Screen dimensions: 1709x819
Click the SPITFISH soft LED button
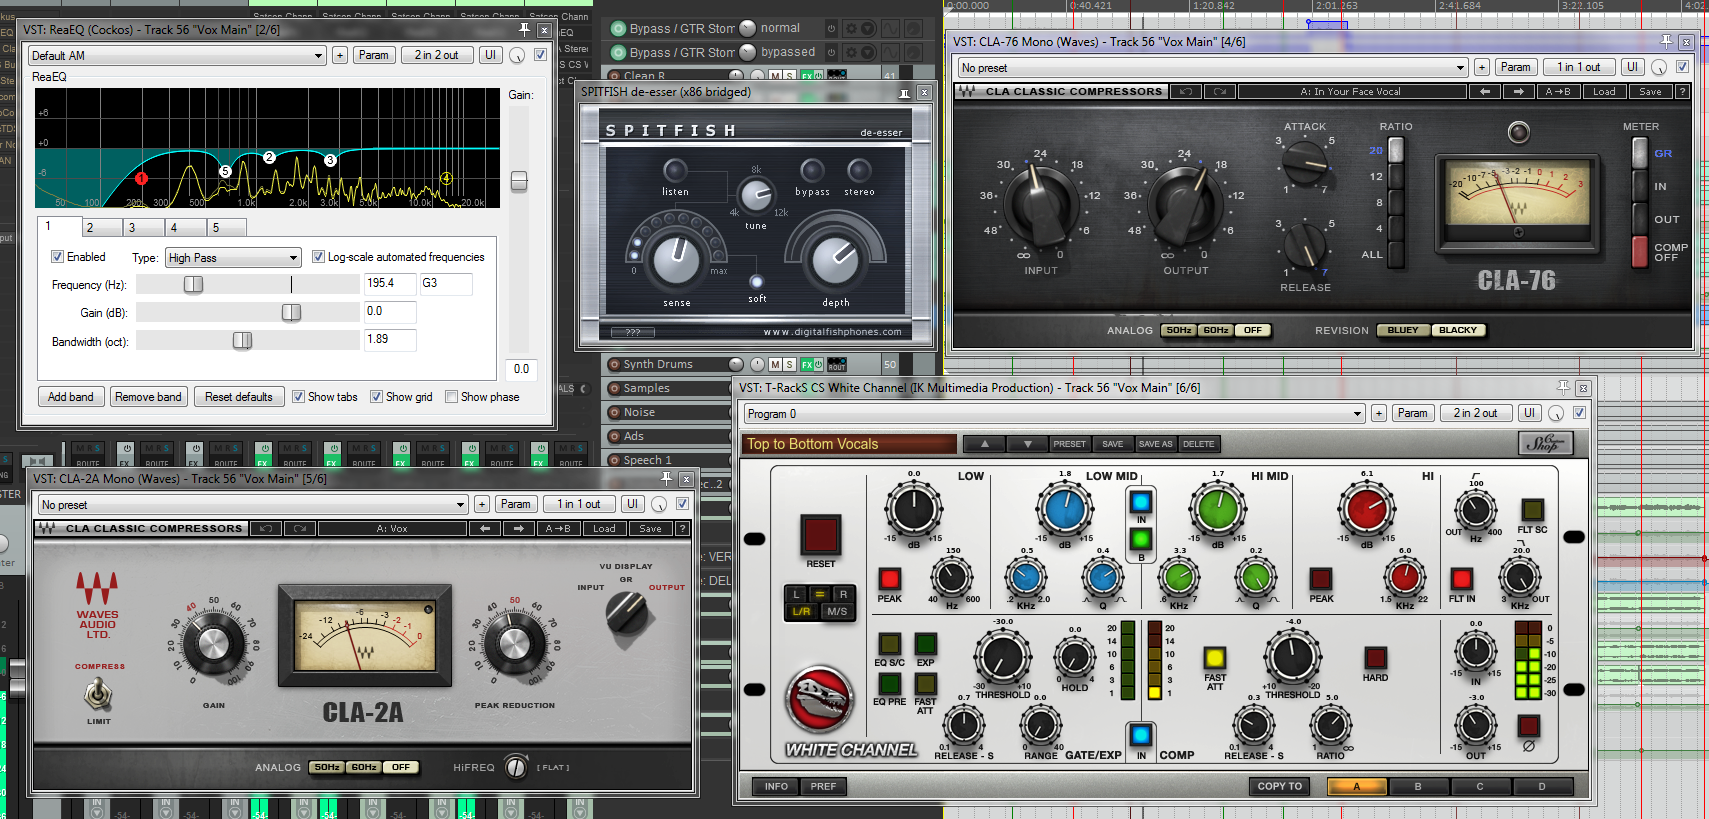[x=757, y=282]
